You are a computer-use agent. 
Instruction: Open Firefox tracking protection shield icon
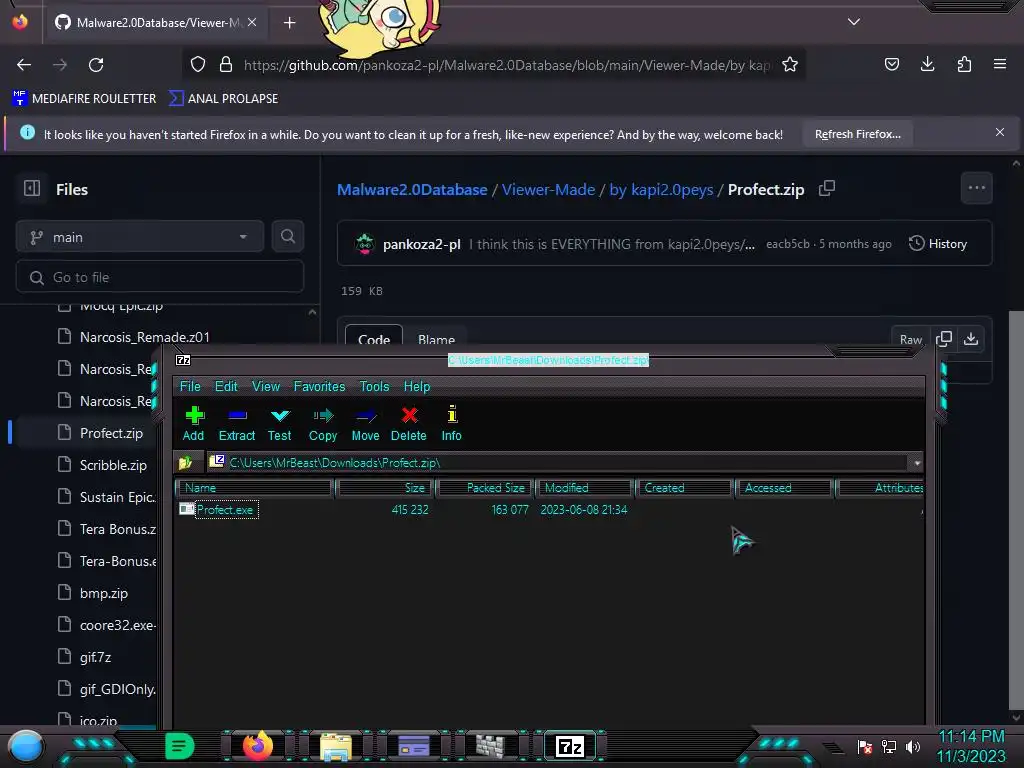coord(198,64)
